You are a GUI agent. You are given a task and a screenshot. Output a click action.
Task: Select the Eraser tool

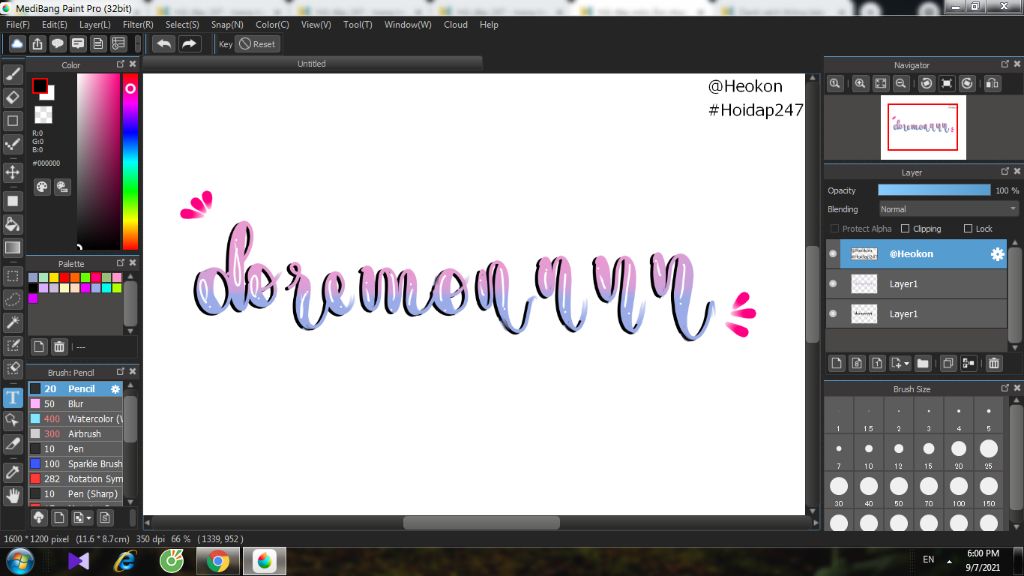(12, 97)
